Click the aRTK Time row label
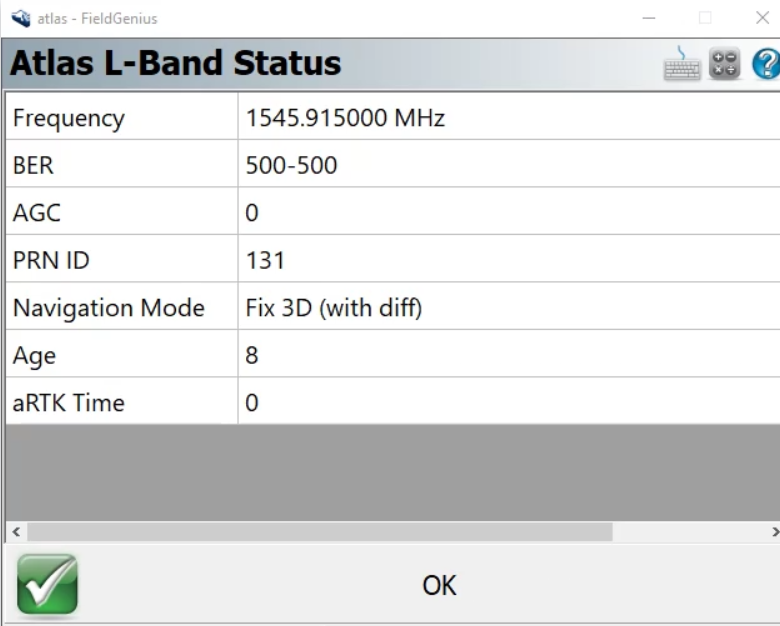Image resolution: width=780 pixels, height=626 pixels. (x=68, y=403)
